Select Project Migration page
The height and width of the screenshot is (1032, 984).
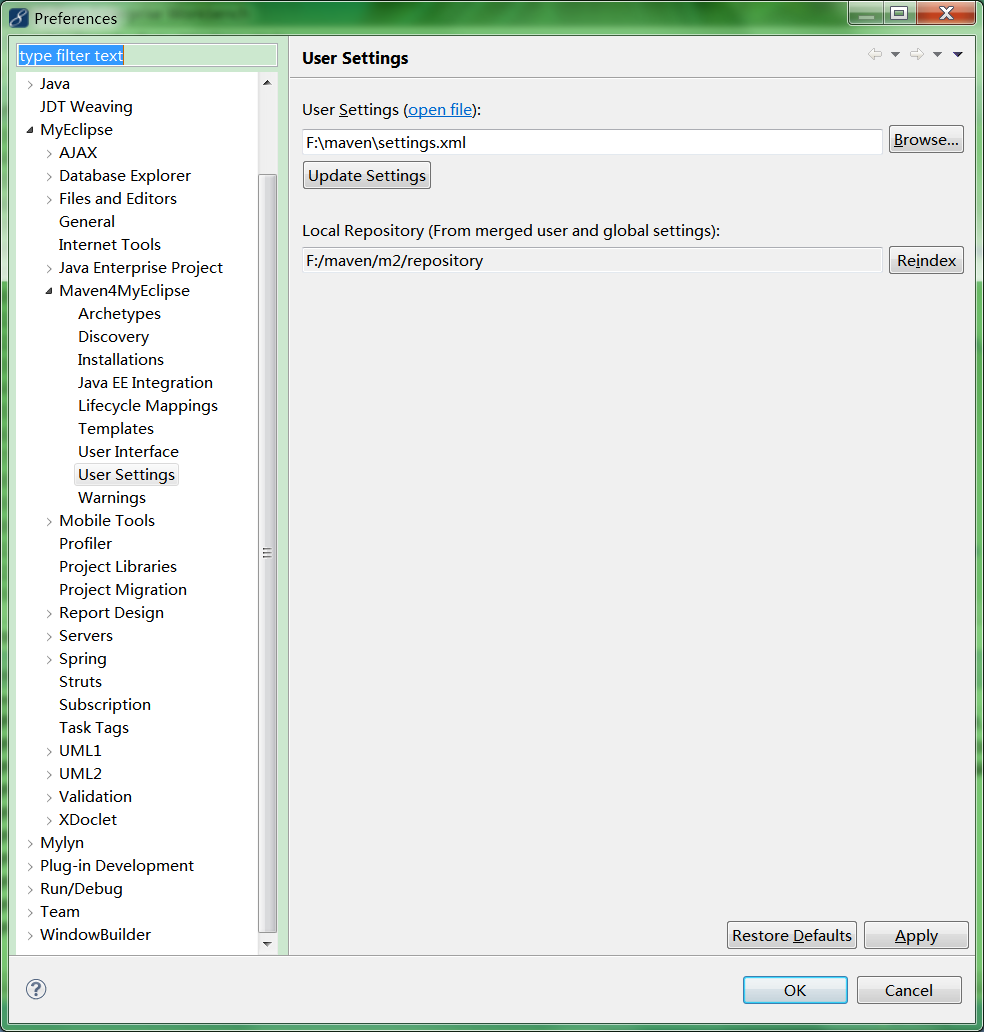coord(122,590)
